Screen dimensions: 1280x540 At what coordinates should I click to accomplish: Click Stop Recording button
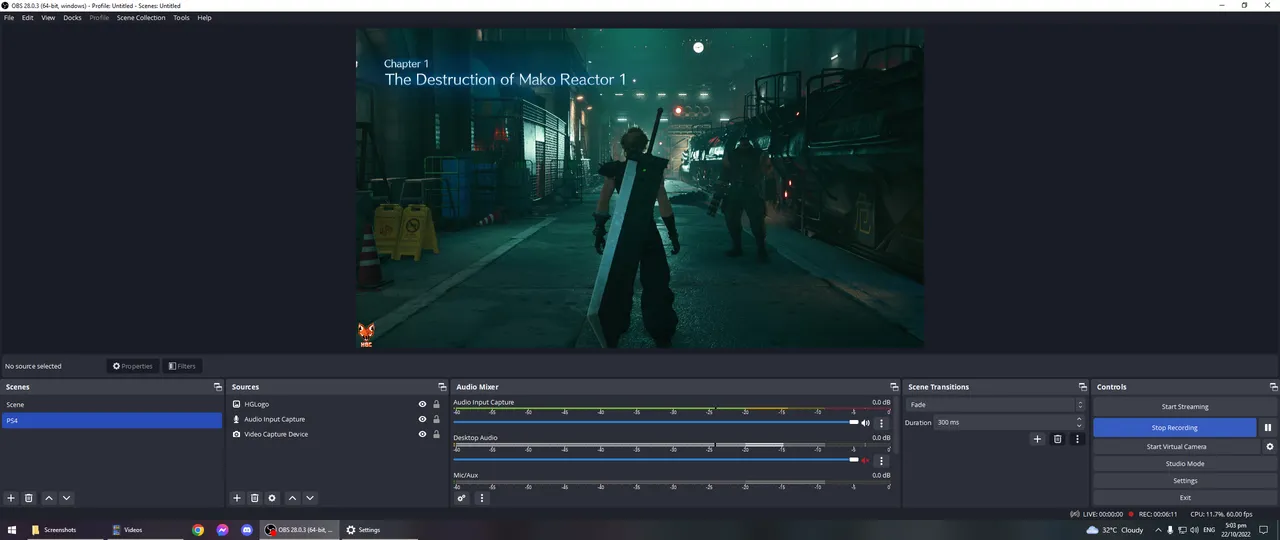tap(1175, 427)
